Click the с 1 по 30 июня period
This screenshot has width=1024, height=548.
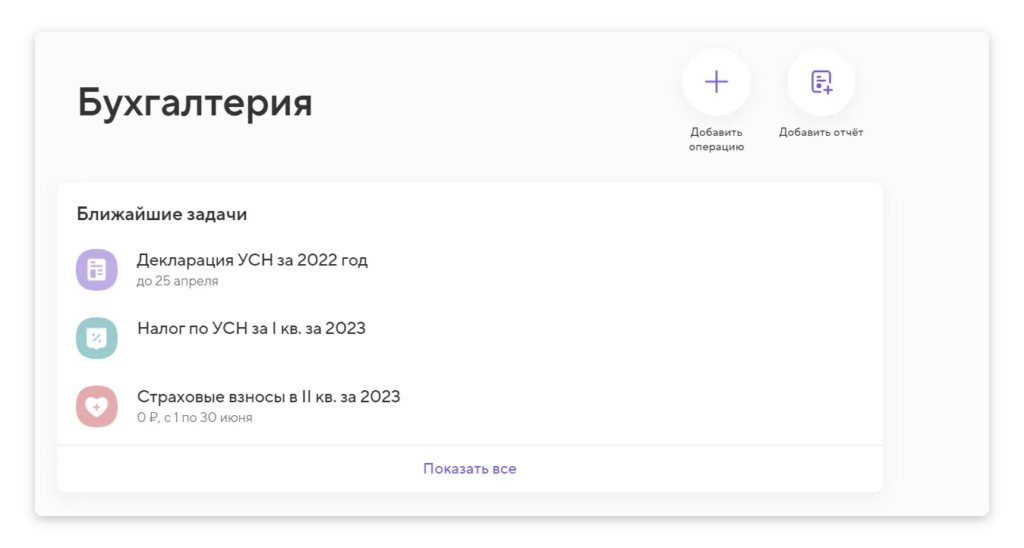pyautogui.click(x=208, y=417)
